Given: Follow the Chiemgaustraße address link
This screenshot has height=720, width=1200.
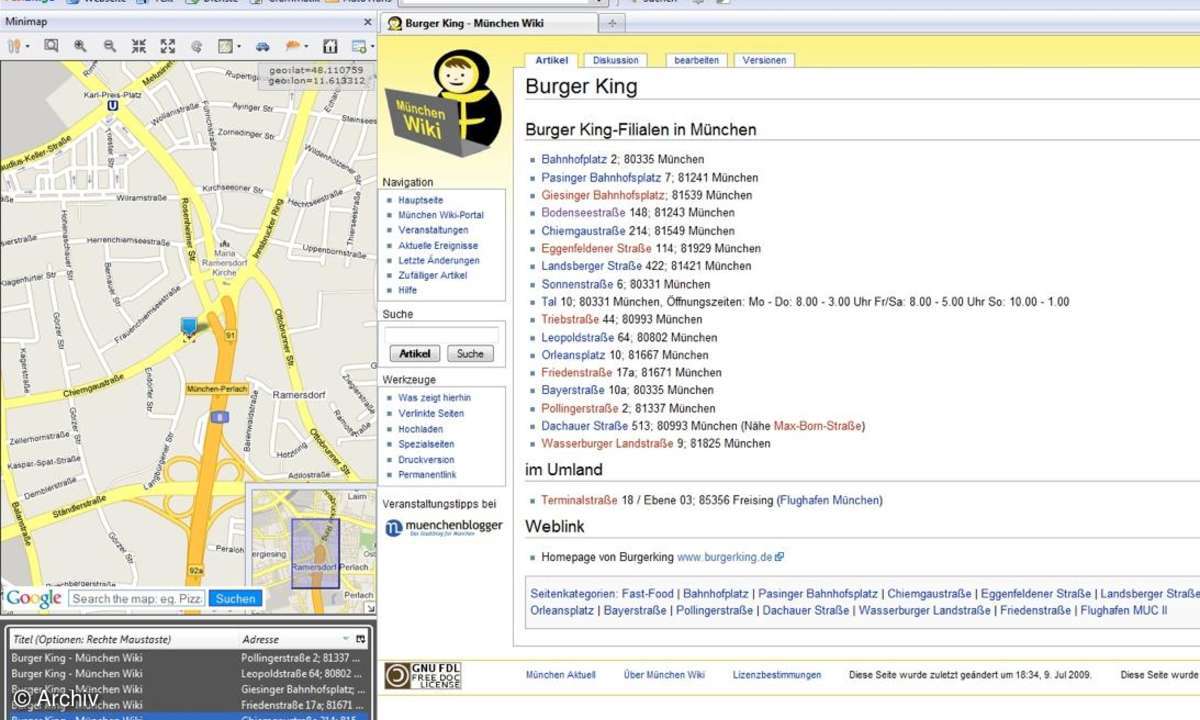Looking at the screenshot, I should pos(583,231).
